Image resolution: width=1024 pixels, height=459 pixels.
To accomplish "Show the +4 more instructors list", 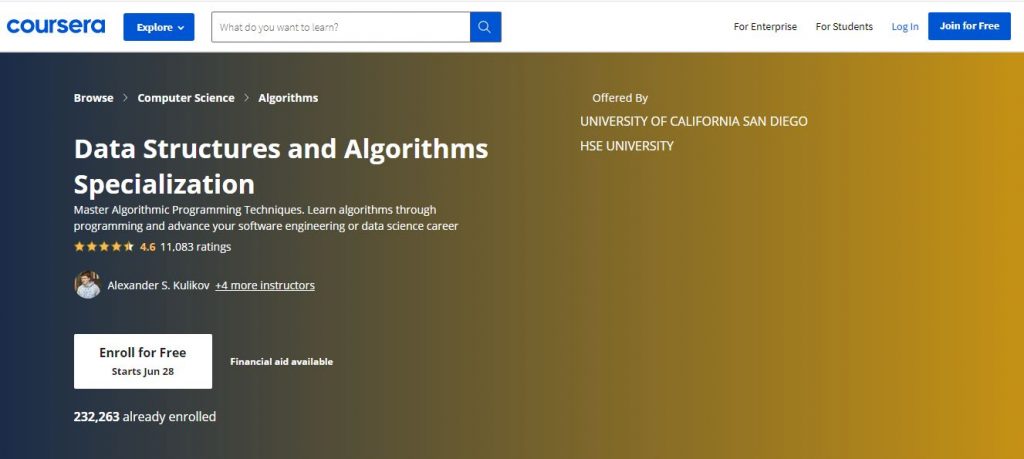I will tap(265, 285).
